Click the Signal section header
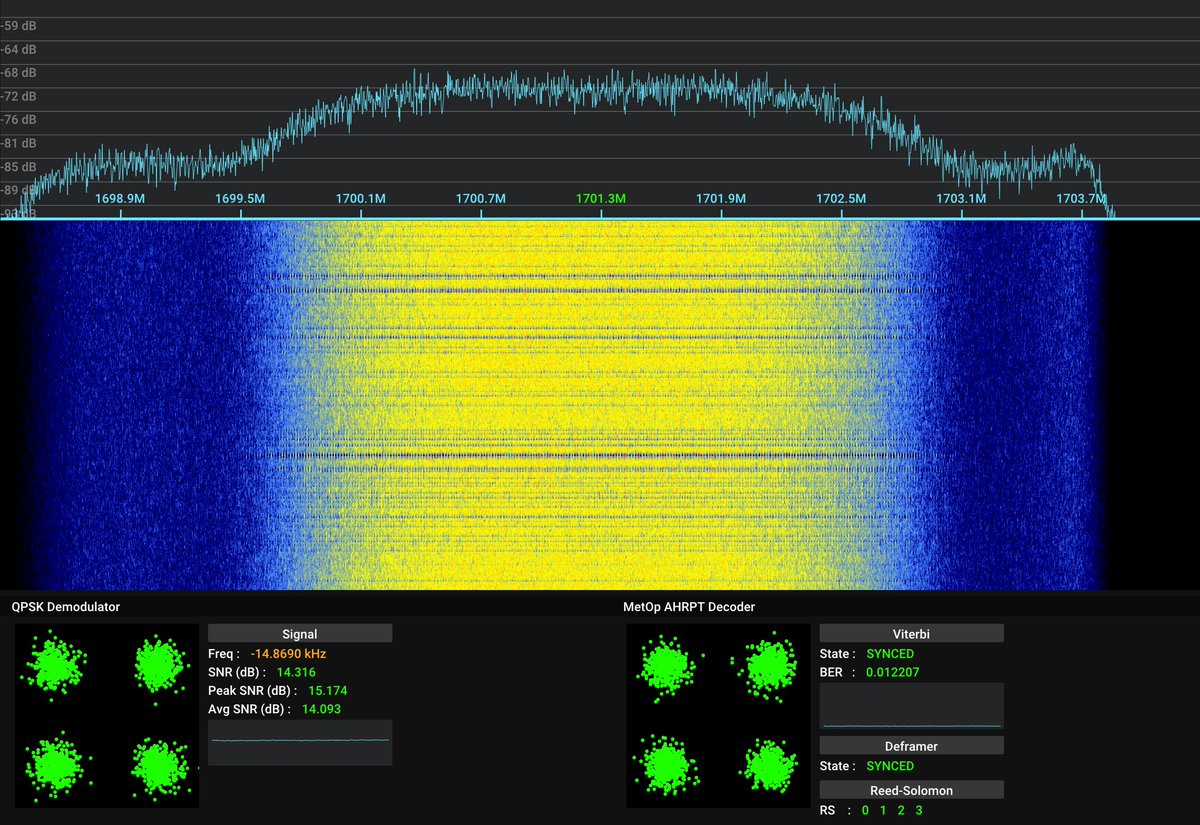Viewport: 1200px width, 825px height. [x=300, y=633]
